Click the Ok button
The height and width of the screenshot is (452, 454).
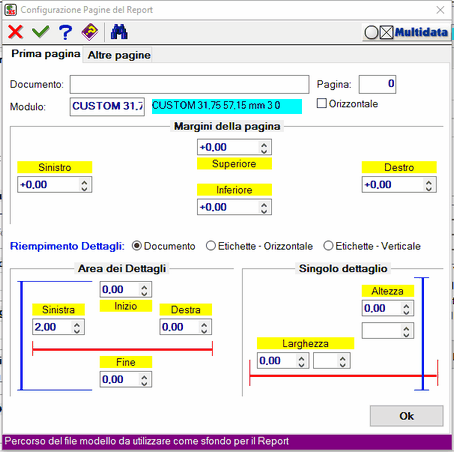pyautogui.click(x=407, y=416)
